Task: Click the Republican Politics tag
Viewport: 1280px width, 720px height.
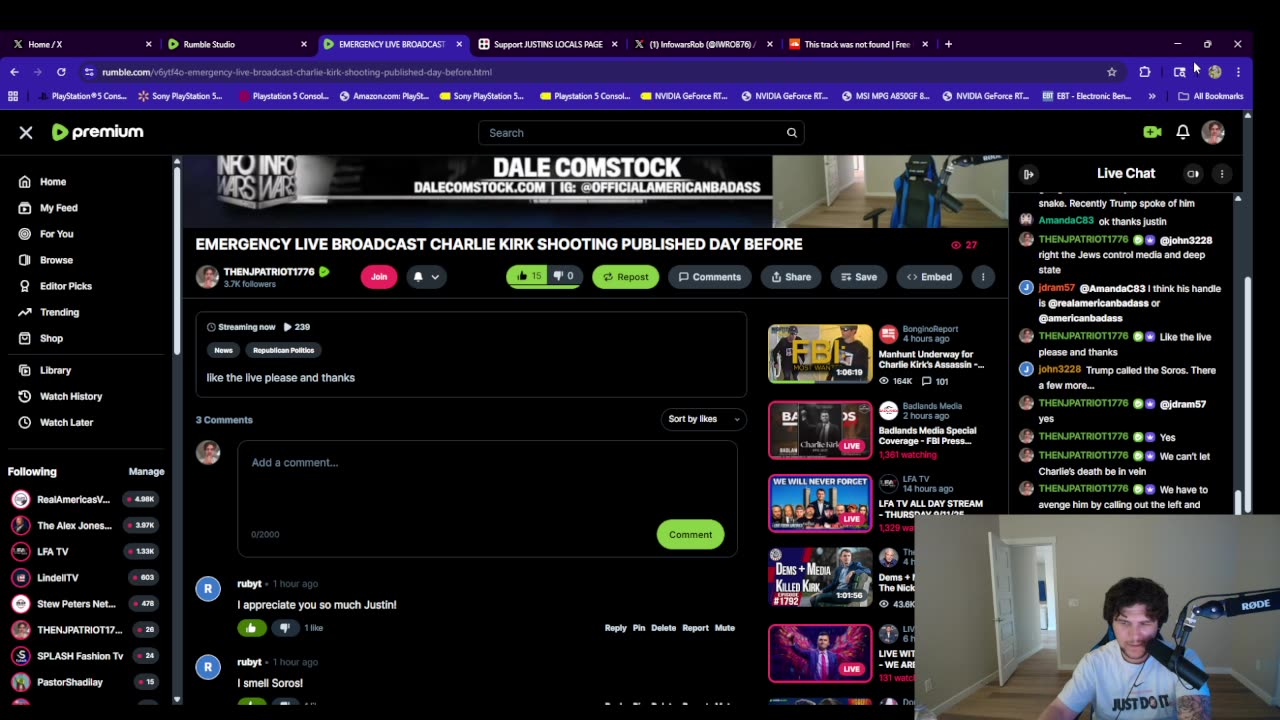Action: tap(283, 350)
